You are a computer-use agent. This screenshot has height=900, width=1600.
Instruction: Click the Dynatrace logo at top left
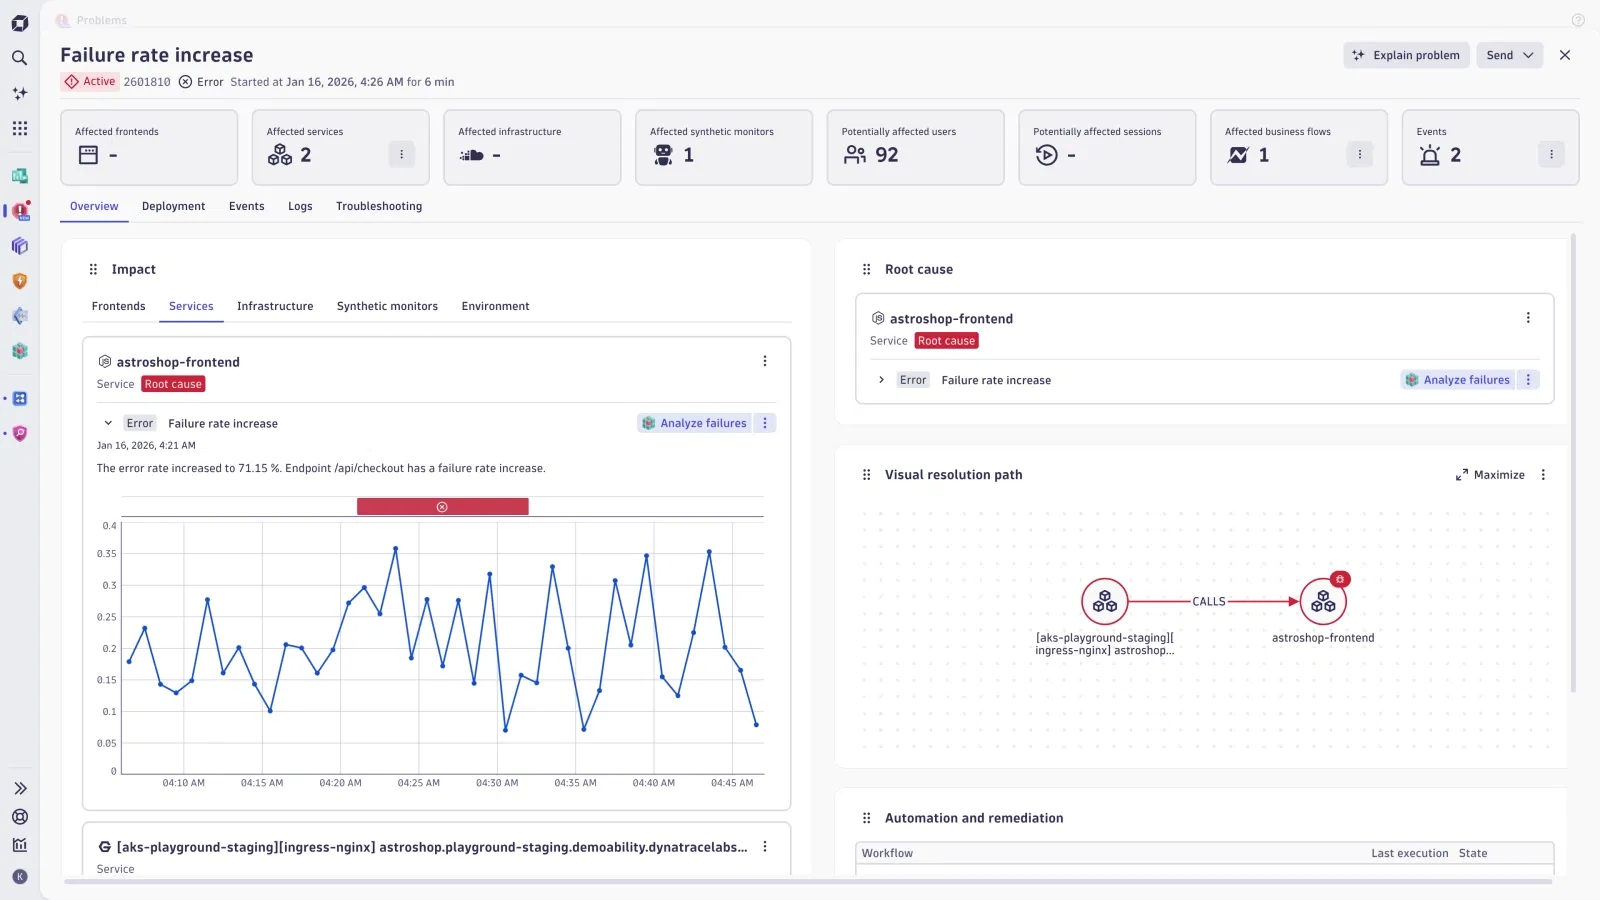click(x=20, y=22)
